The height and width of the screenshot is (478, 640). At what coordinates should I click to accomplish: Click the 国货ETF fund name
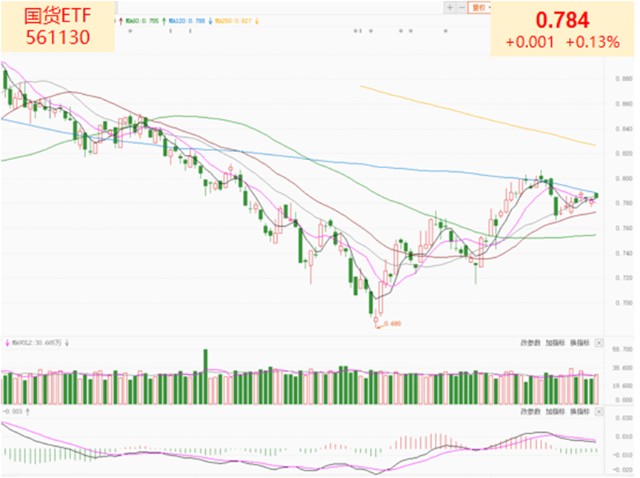point(57,16)
